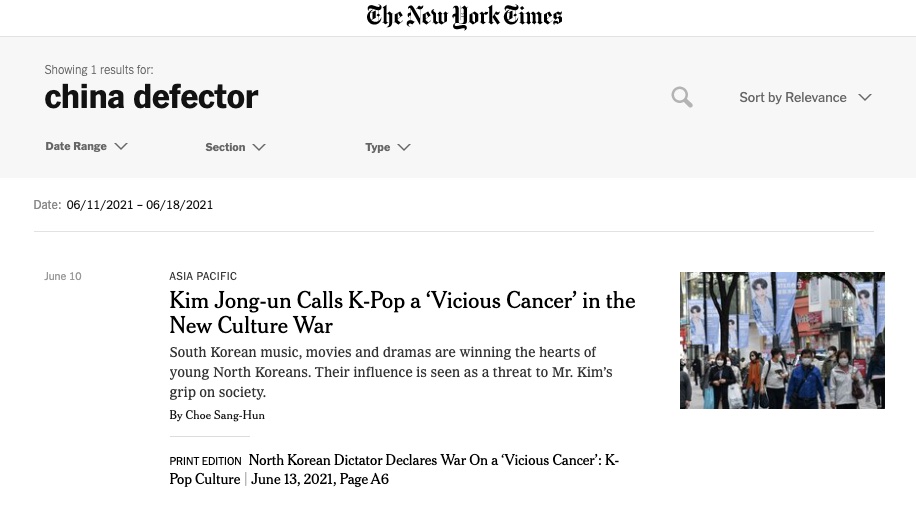Image resolution: width=916 pixels, height=507 pixels.
Task: Click the 'June 13, 2021, Page A6' text
Action: [x=320, y=480]
